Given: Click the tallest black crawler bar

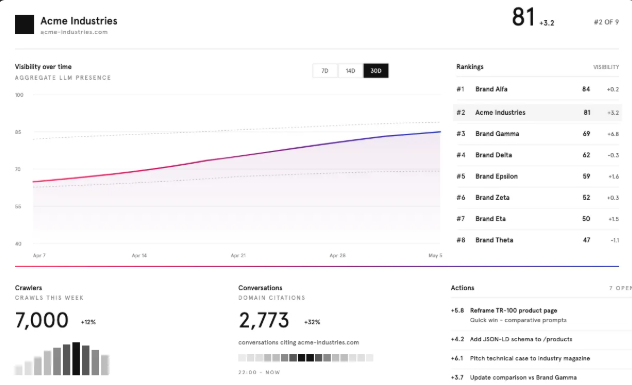Looking at the screenshot, I should tap(76, 359).
